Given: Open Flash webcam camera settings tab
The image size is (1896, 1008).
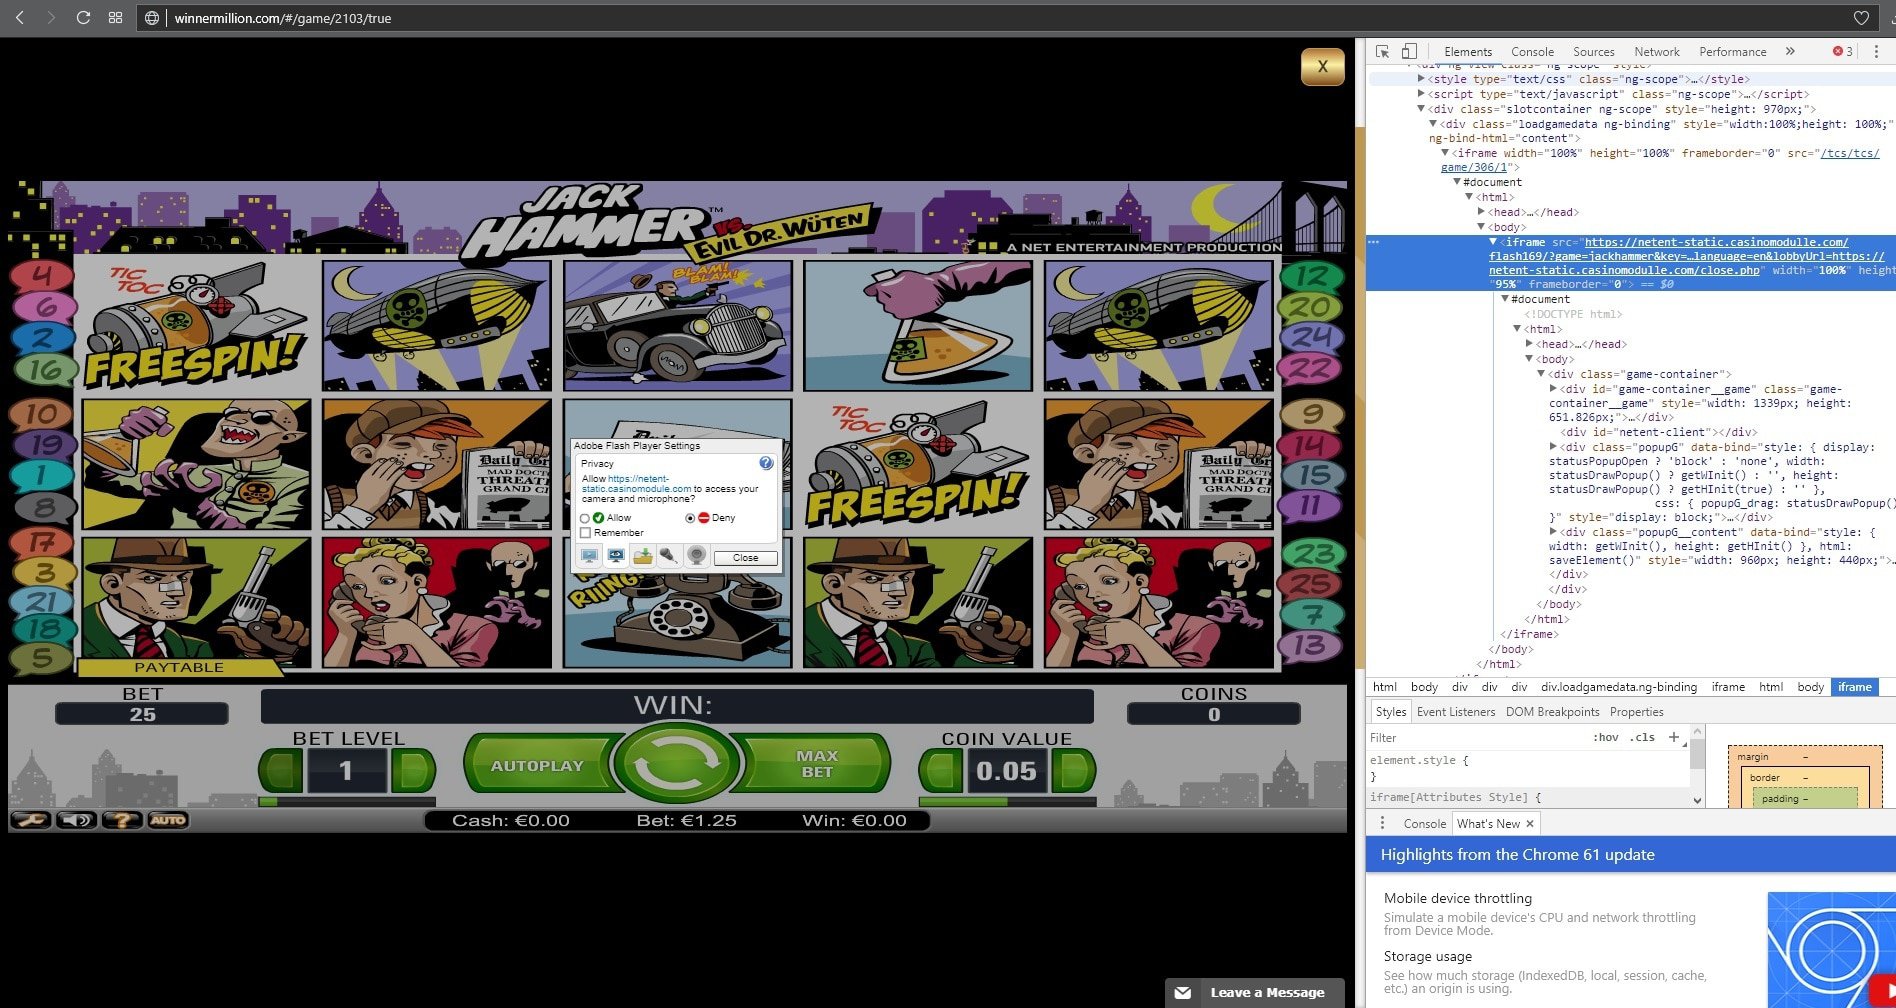Looking at the screenshot, I should [697, 556].
